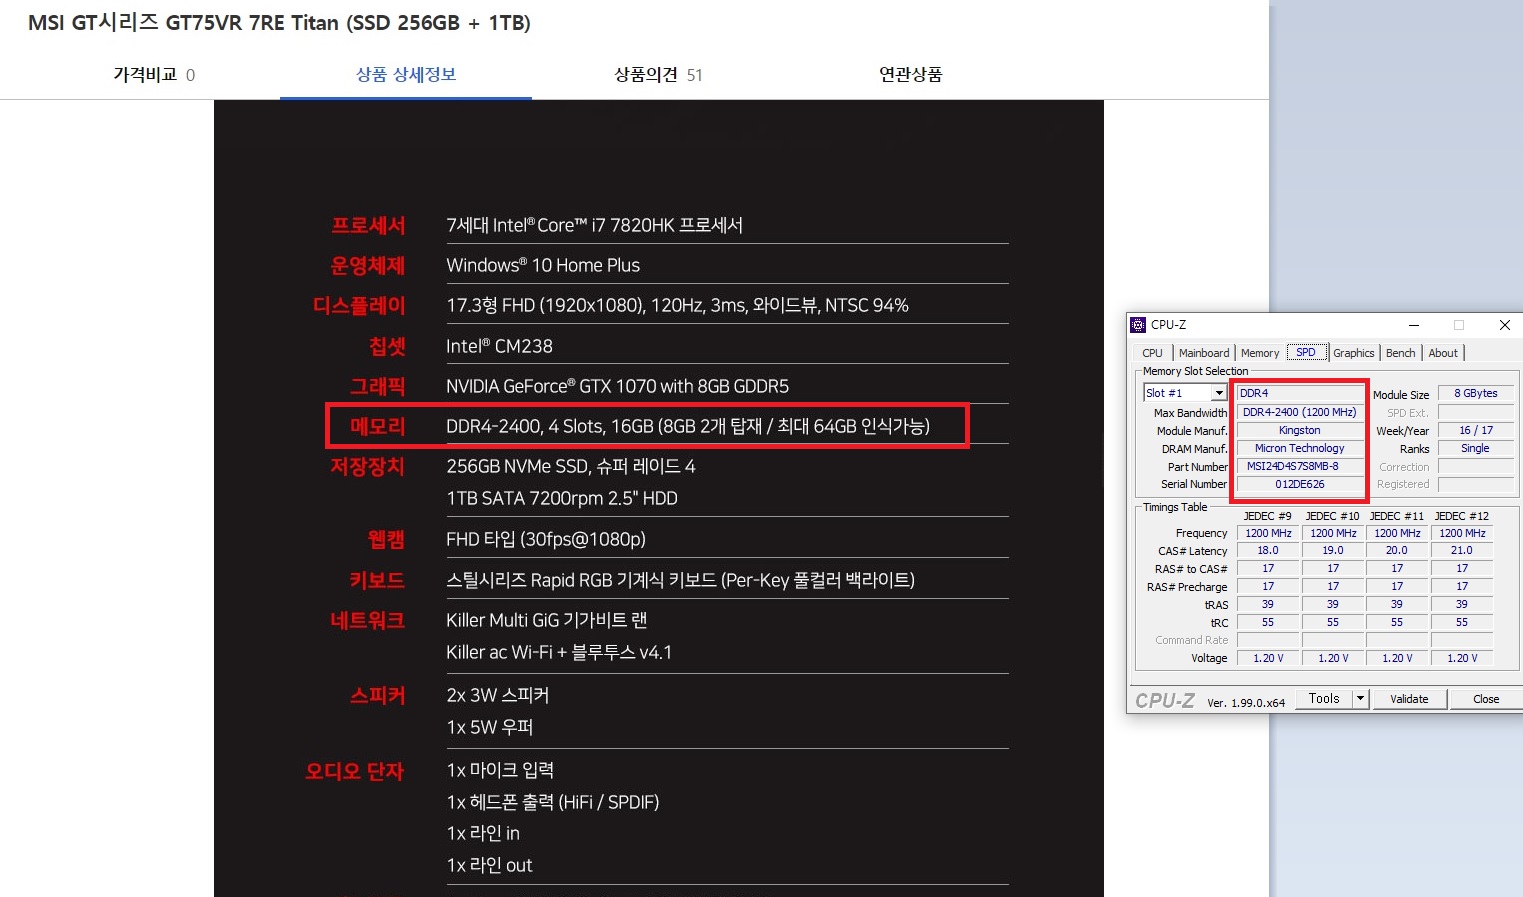The height and width of the screenshot is (897, 1523).
Task: Open the Graphics tab in CPU-Z
Action: pos(1354,353)
